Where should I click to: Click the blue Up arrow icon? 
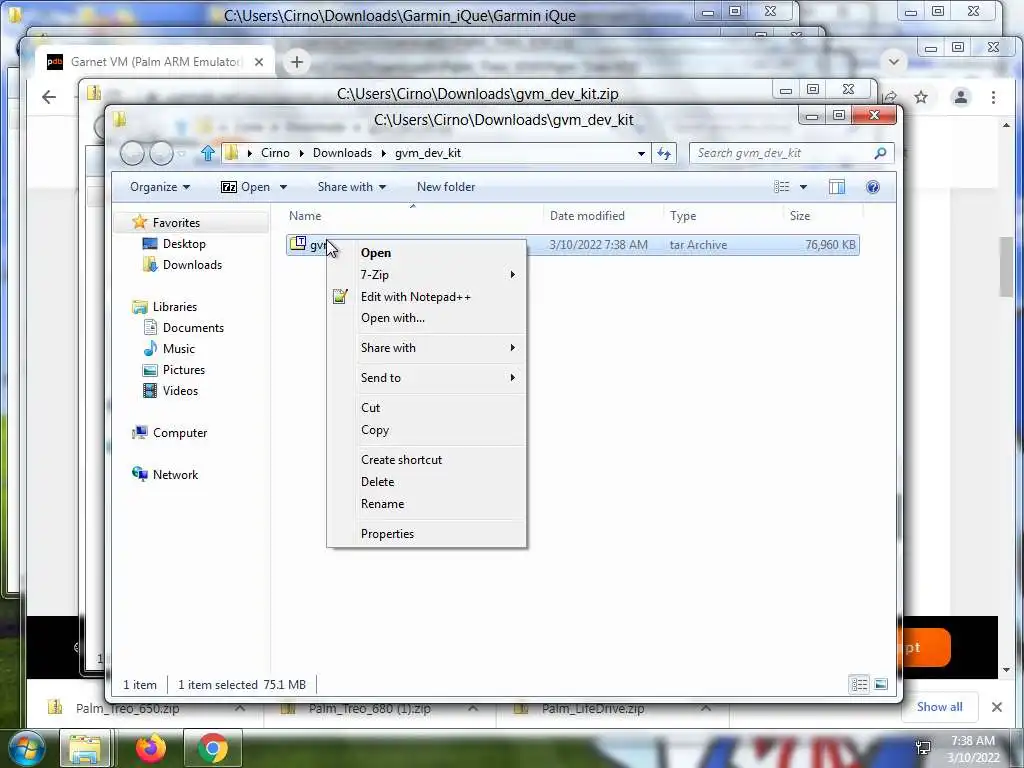click(x=208, y=153)
